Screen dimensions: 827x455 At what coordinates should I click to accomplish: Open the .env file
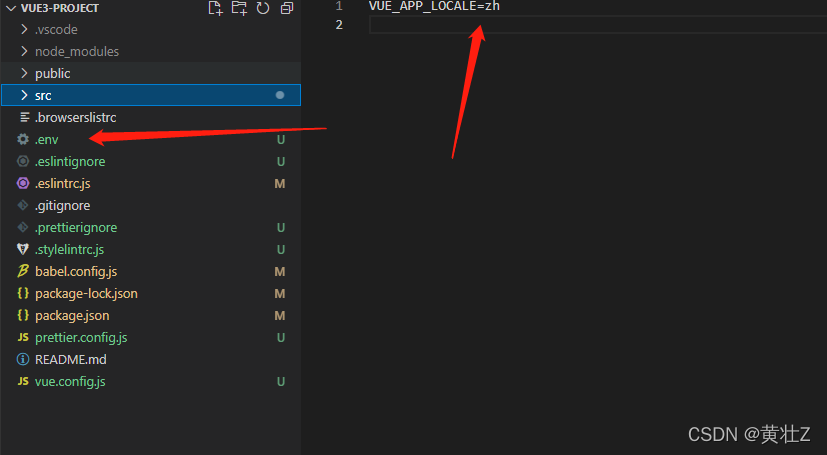(46, 140)
